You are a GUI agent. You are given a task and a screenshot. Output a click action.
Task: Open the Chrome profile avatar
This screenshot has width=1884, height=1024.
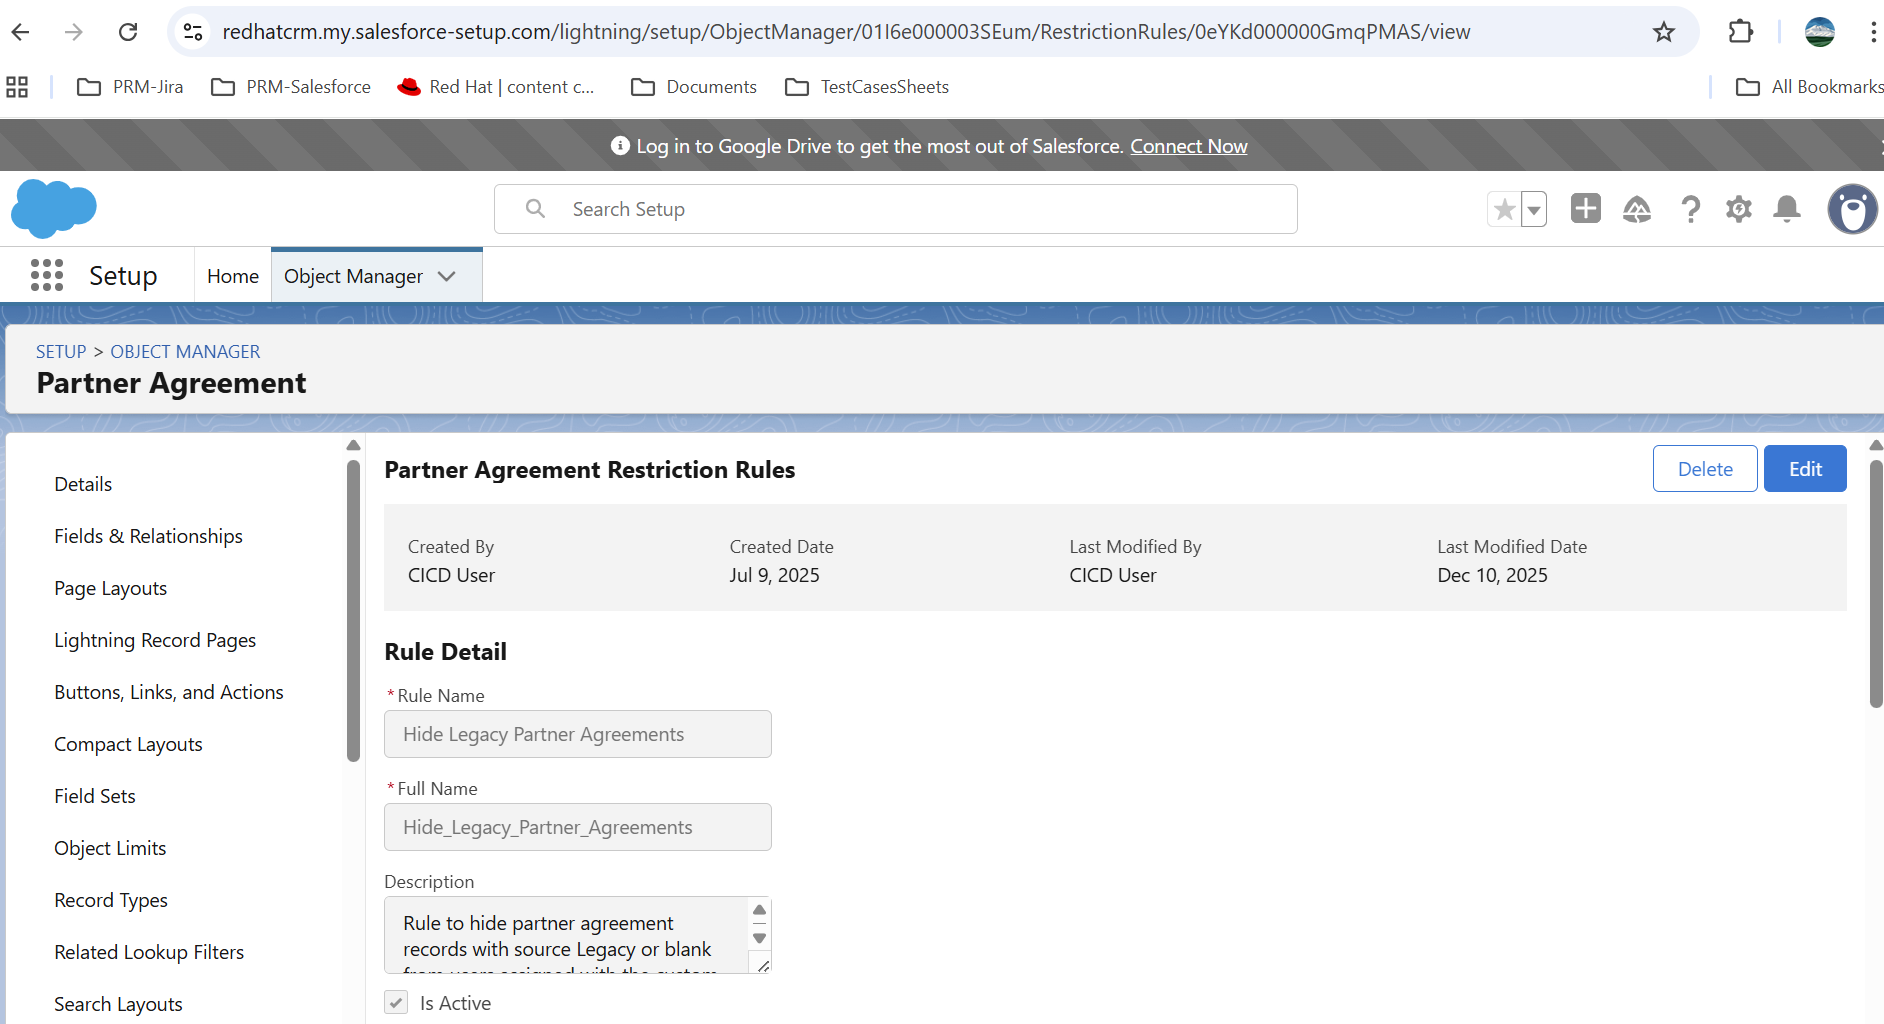(1820, 32)
